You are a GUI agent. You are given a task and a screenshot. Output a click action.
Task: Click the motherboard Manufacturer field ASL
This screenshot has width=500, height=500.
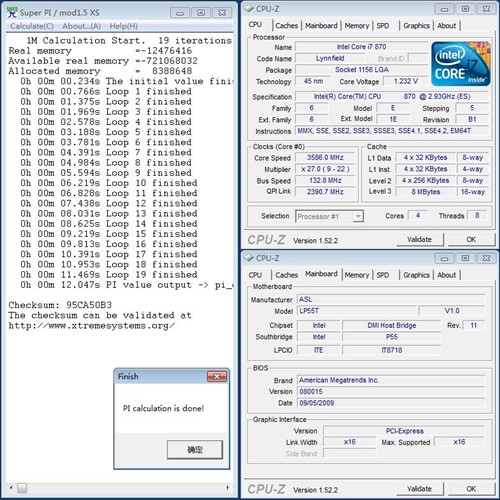click(391, 299)
